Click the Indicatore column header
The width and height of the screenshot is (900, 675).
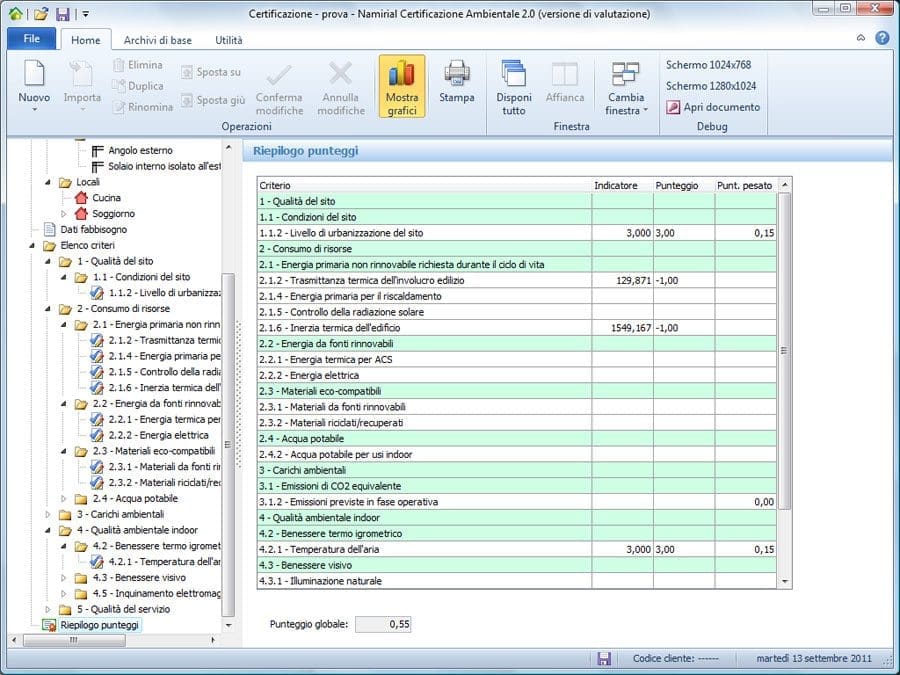point(622,185)
